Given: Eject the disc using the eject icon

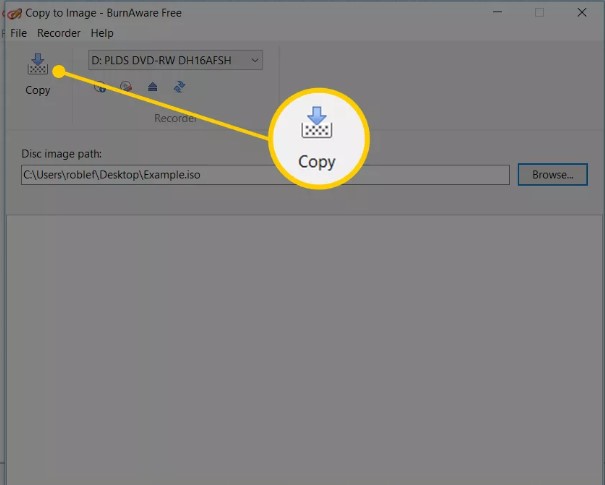Looking at the screenshot, I should click(152, 87).
